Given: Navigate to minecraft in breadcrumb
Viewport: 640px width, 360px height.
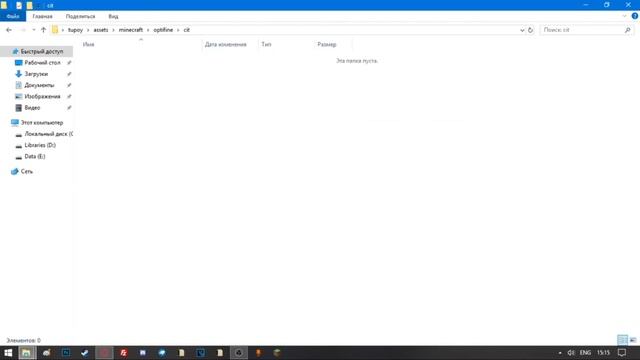Looking at the screenshot, I should 131,30.
